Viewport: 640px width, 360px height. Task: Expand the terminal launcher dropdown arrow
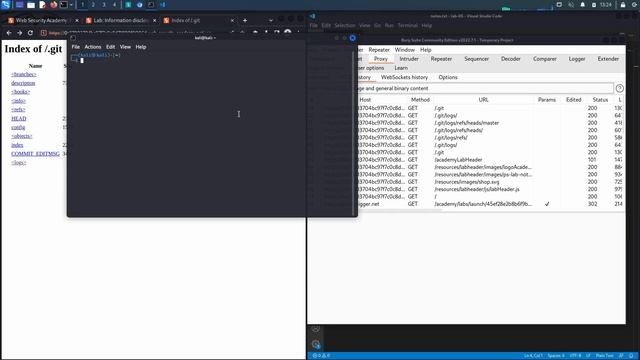(x=71, y=5)
